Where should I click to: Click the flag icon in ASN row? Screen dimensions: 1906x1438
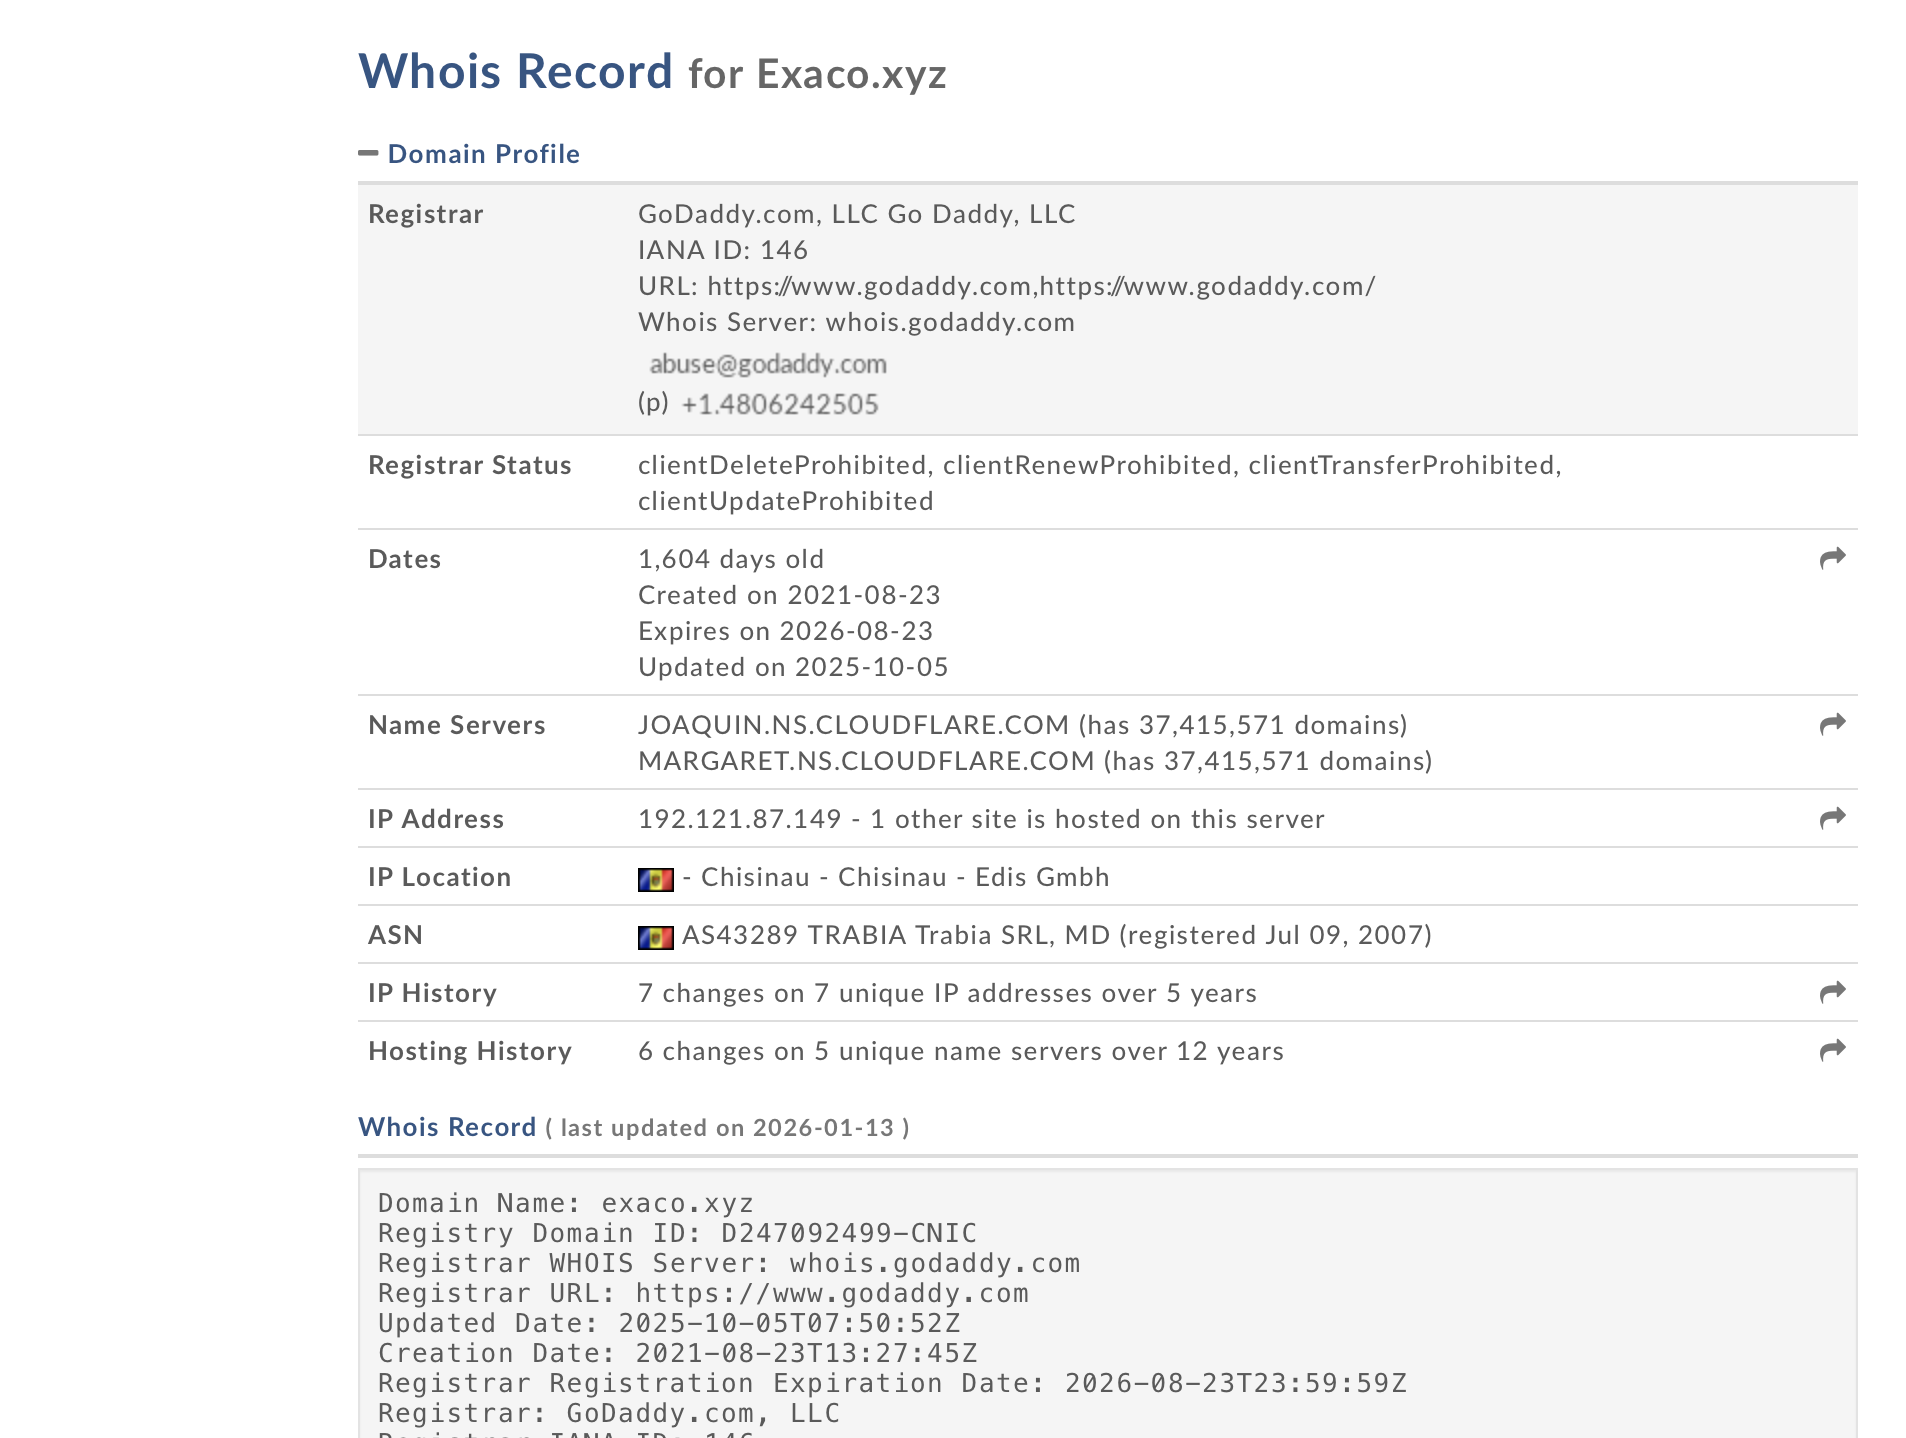(x=655, y=937)
